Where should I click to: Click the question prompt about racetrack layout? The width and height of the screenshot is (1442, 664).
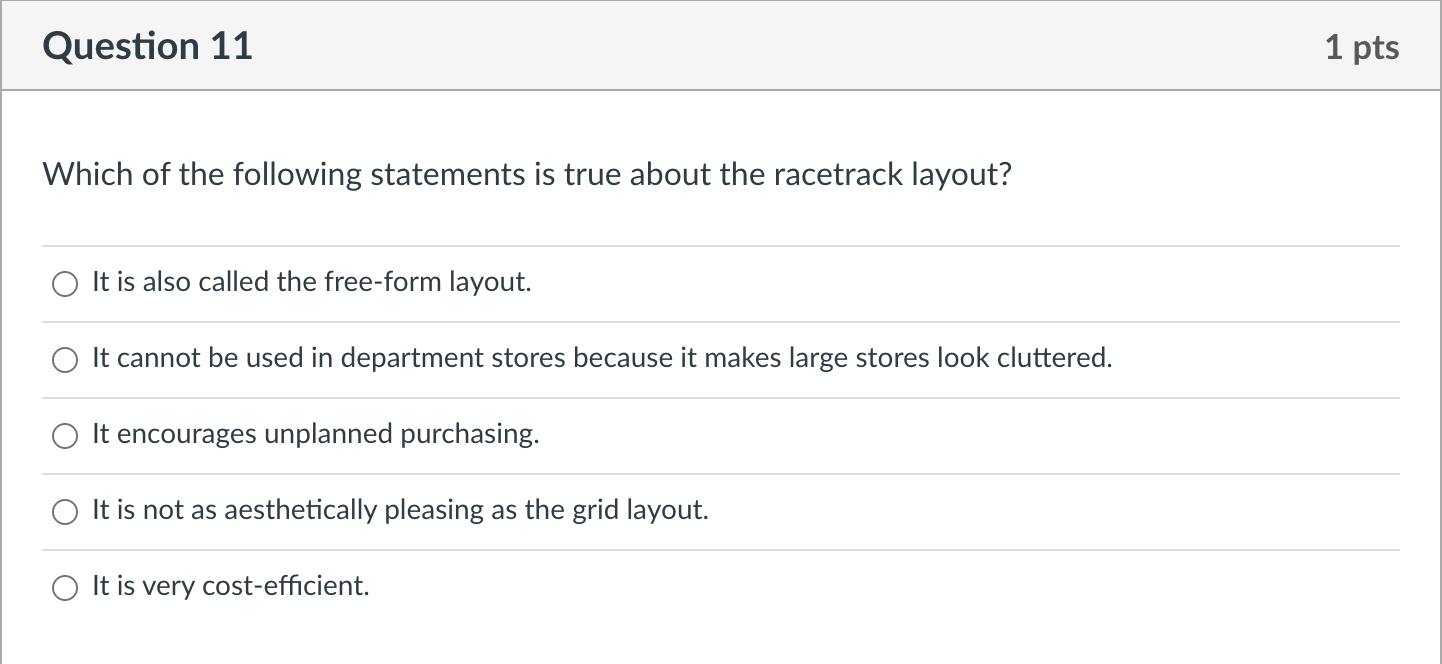tap(527, 174)
